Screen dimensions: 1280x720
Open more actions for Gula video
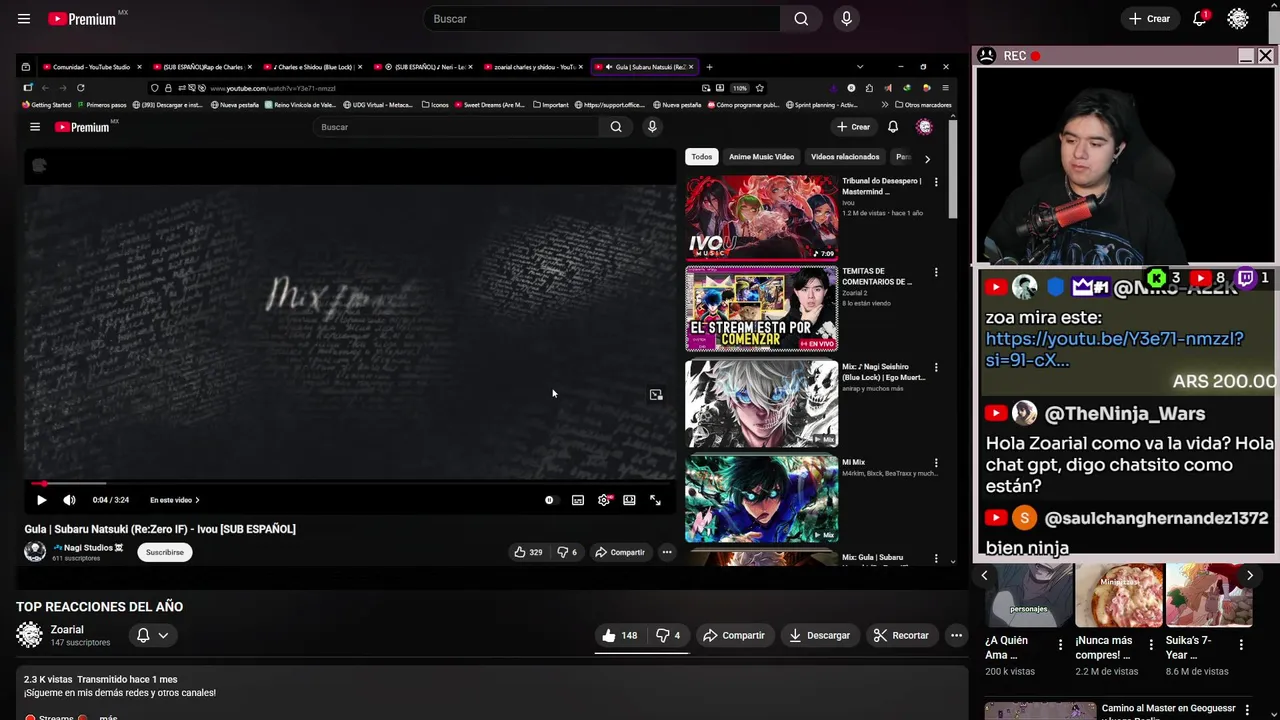667,552
